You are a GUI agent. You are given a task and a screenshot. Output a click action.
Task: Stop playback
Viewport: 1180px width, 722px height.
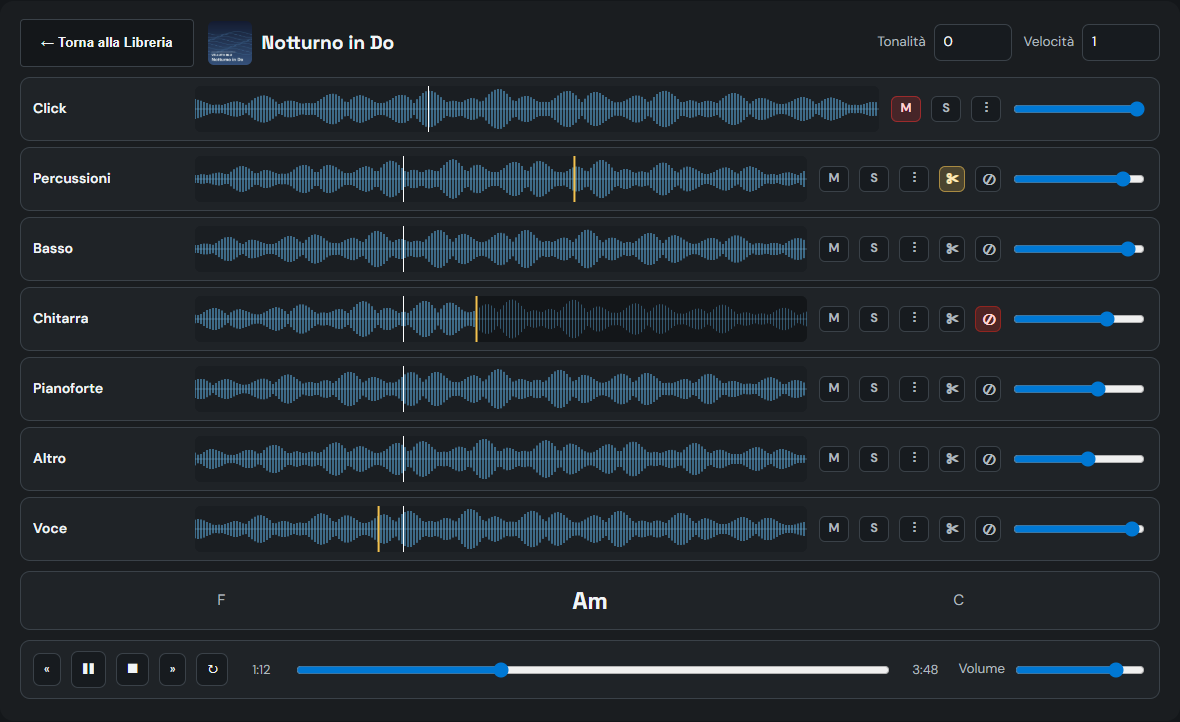click(132, 669)
